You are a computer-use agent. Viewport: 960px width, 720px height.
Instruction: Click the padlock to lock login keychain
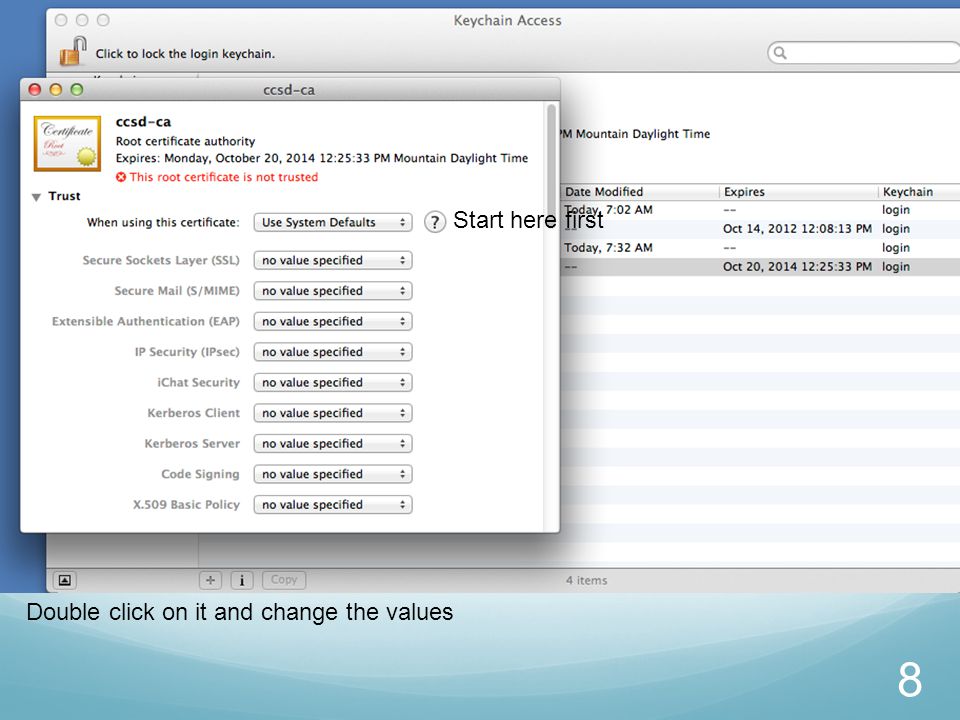click(x=73, y=50)
